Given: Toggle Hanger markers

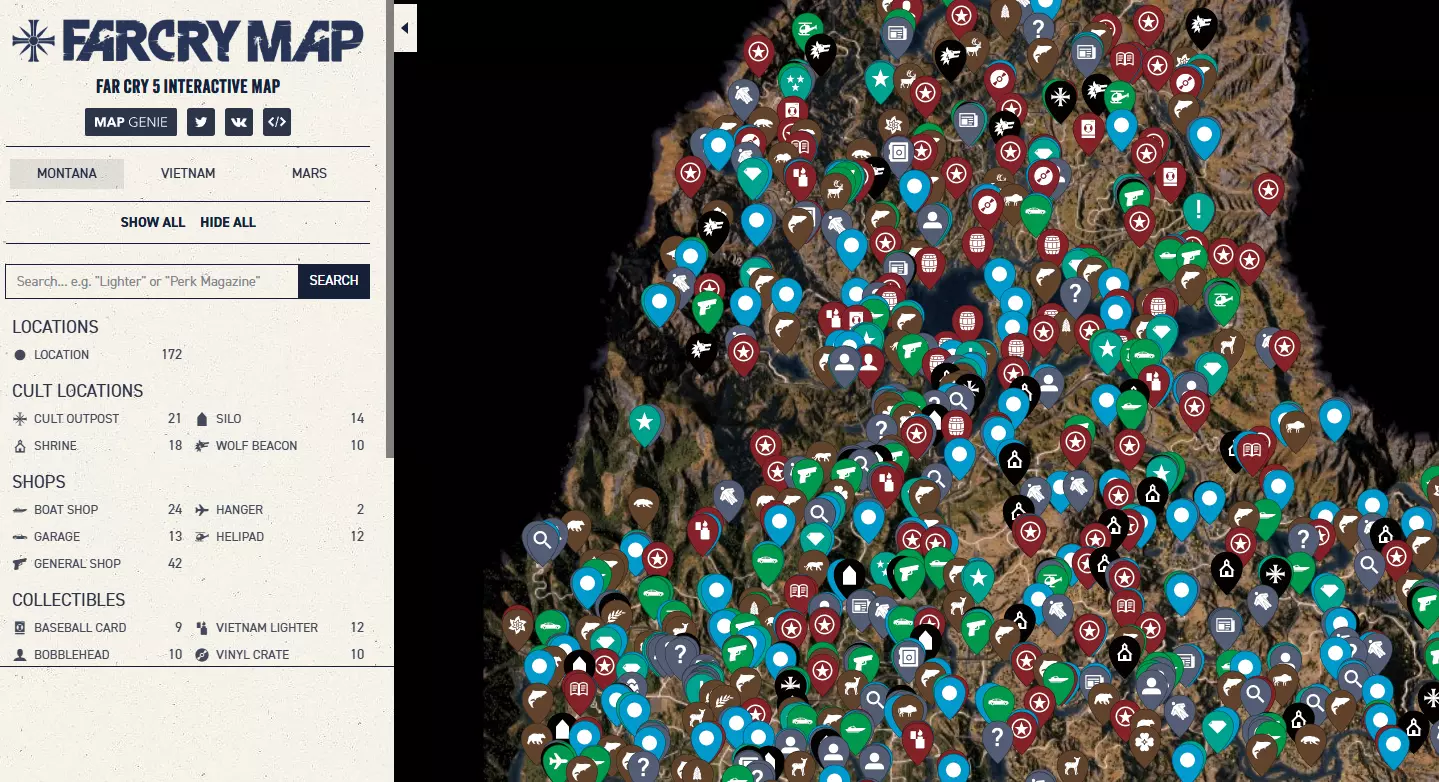Looking at the screenshot, I should click(280, 510).
